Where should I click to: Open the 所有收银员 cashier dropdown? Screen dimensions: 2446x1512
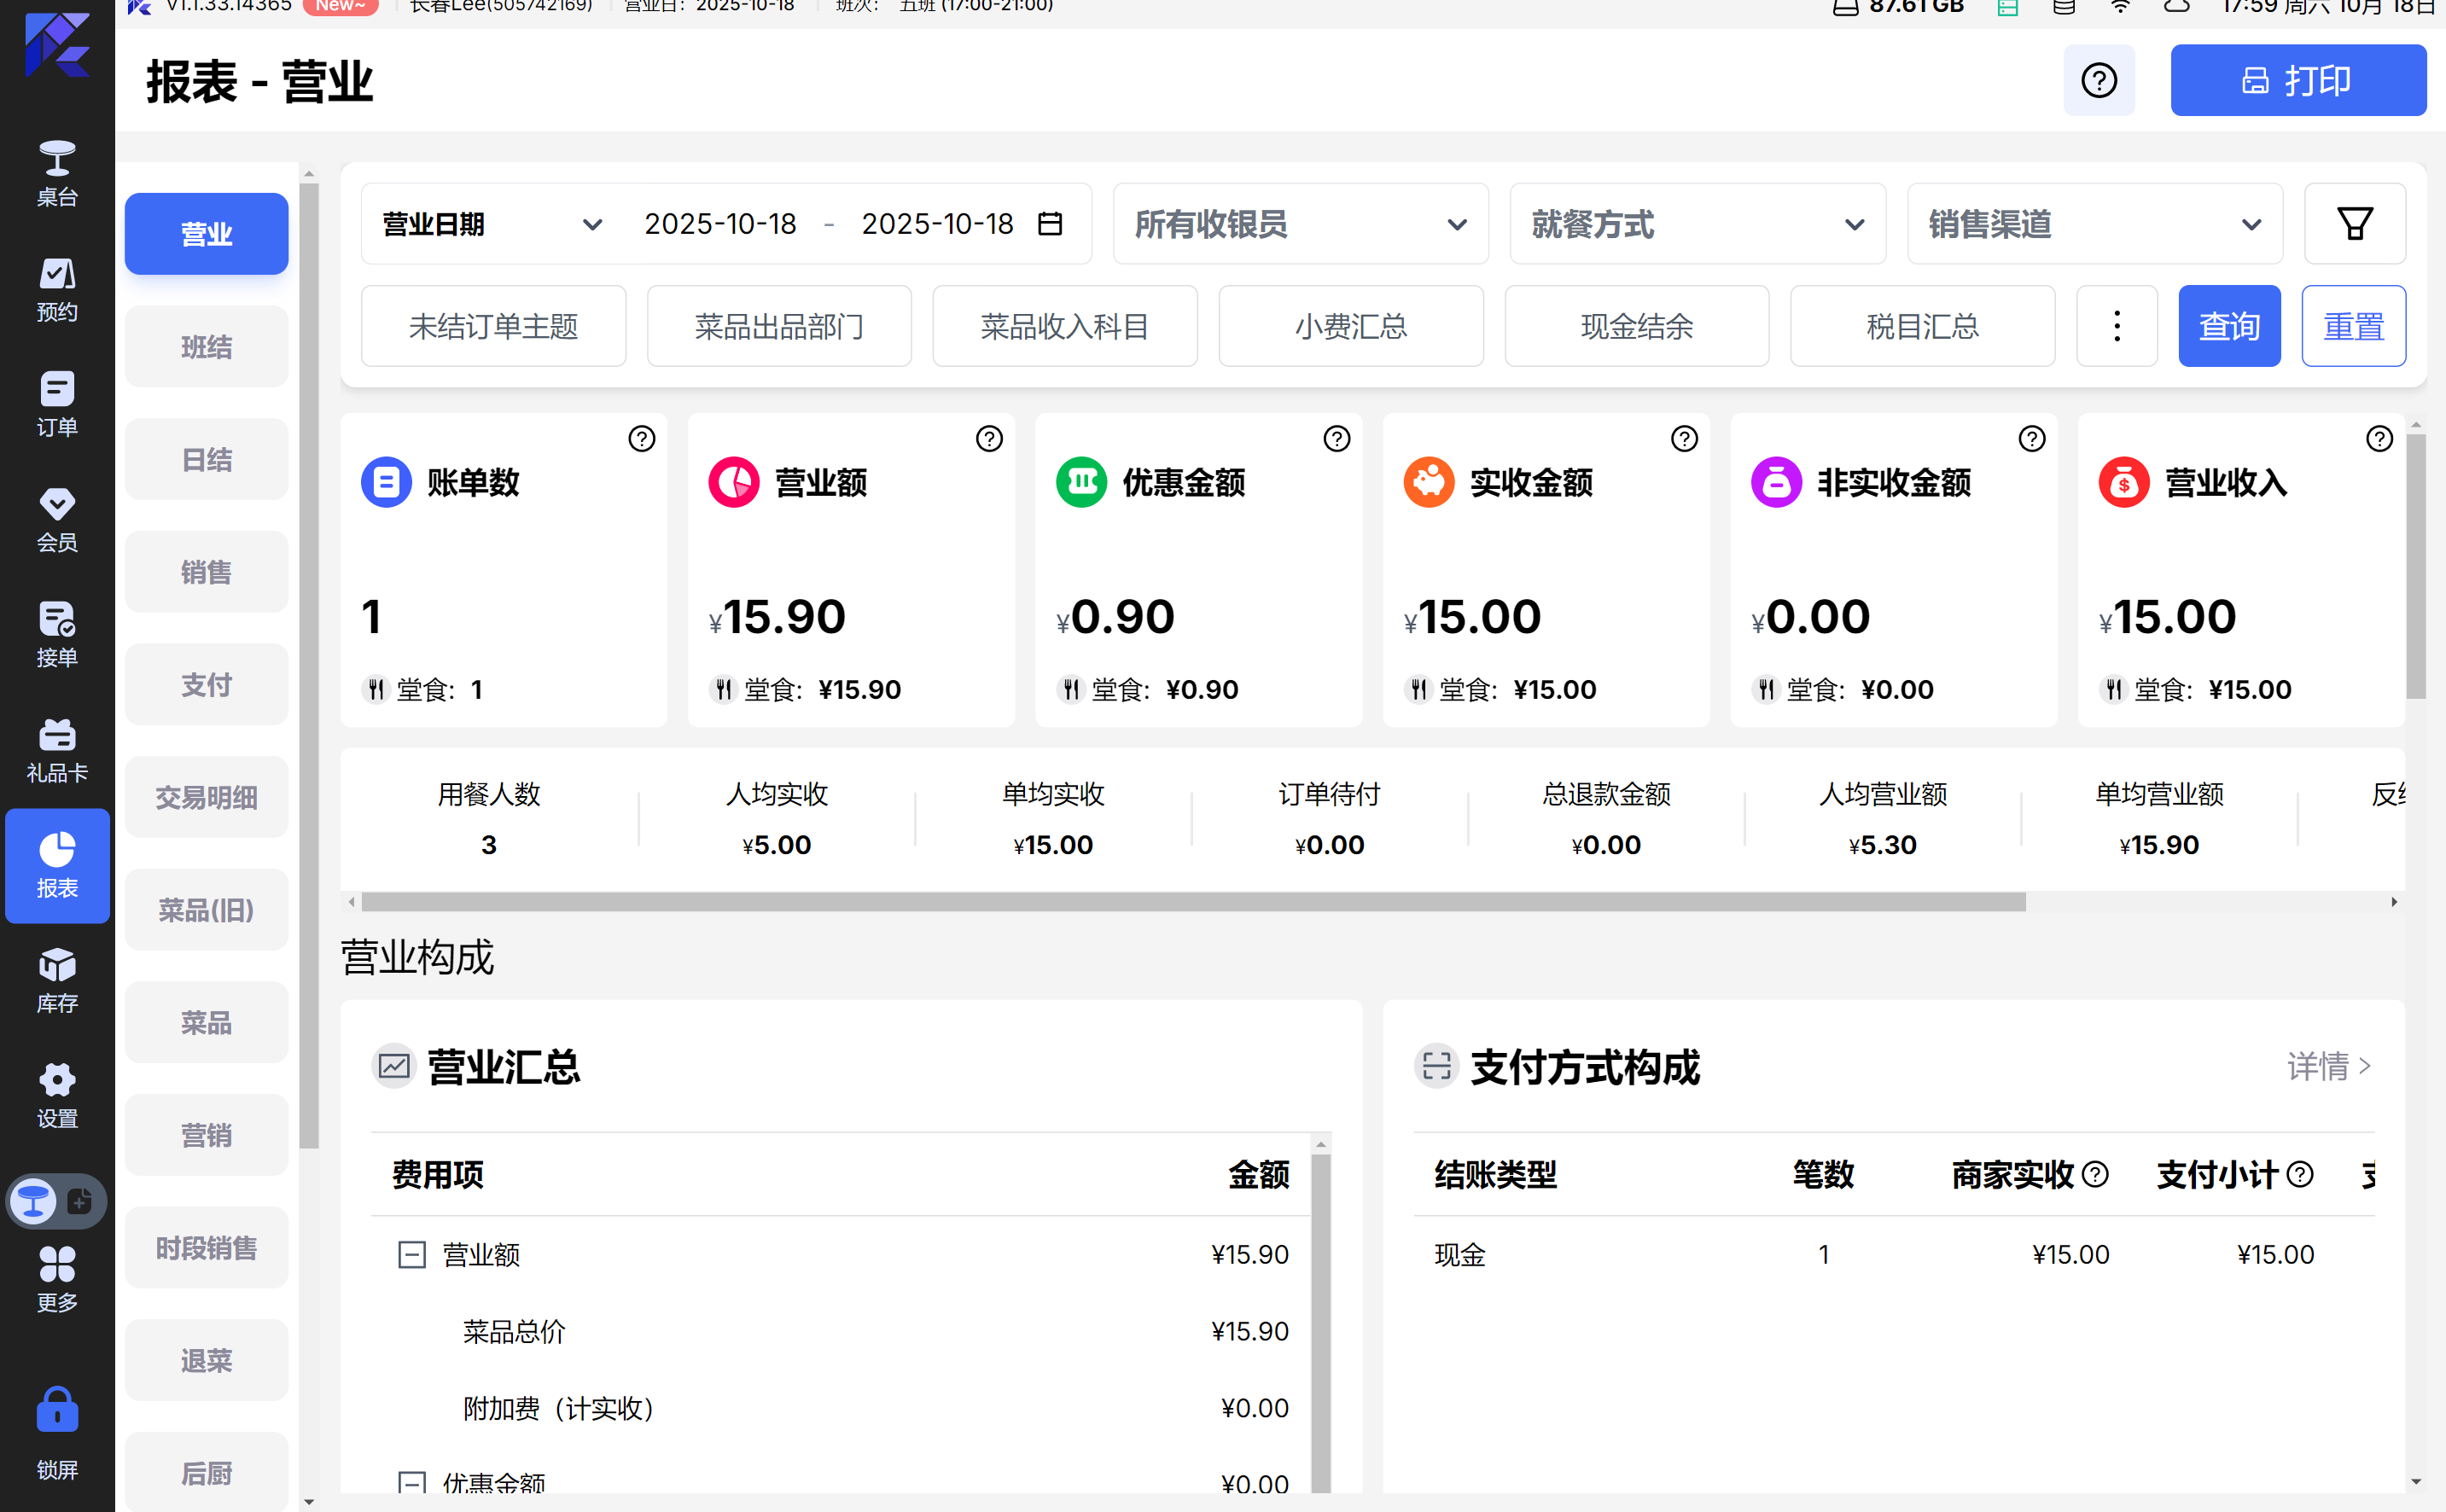(x=1300, y=224)
